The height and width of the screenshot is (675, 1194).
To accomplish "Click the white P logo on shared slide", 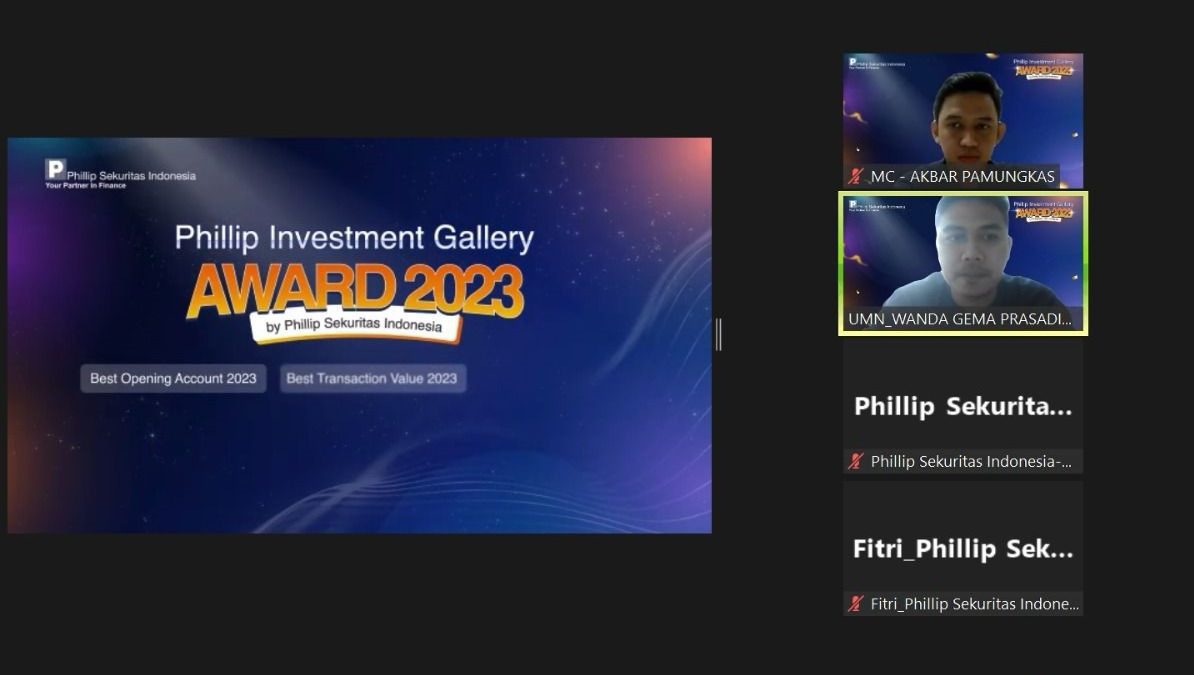I will pyautogui.click(x=56, y=169).
